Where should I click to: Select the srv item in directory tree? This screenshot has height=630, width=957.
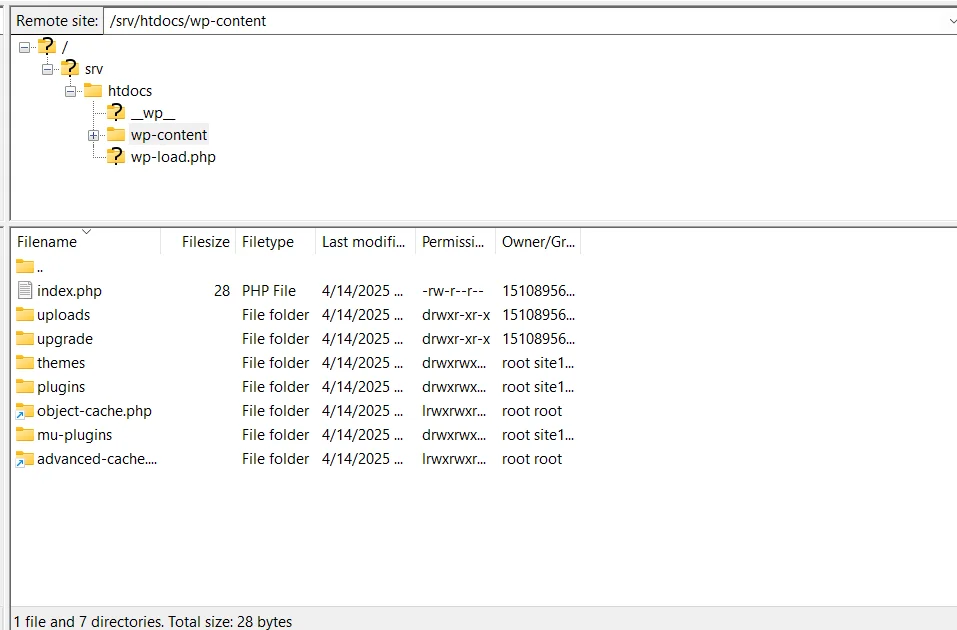tap(94, 69)
